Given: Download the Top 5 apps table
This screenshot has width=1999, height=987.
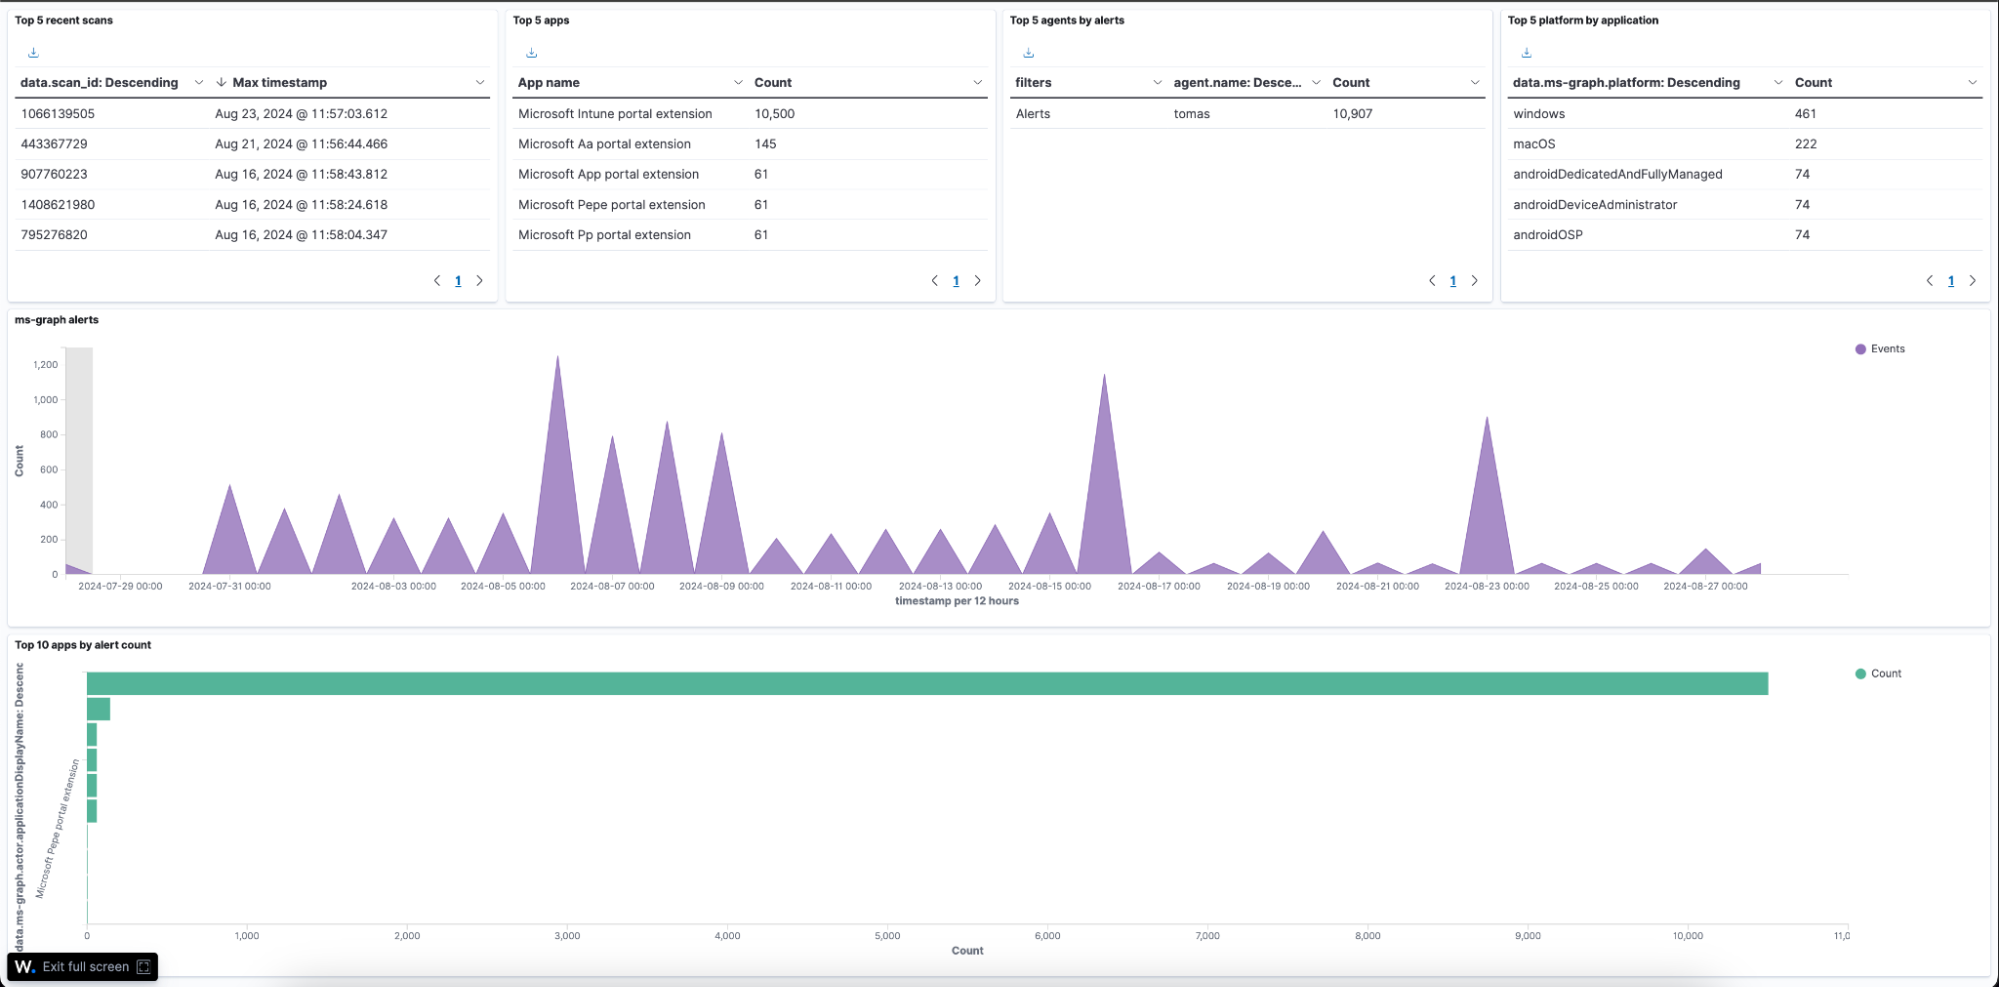Looking at the screenshot, I should click(531, 53).
